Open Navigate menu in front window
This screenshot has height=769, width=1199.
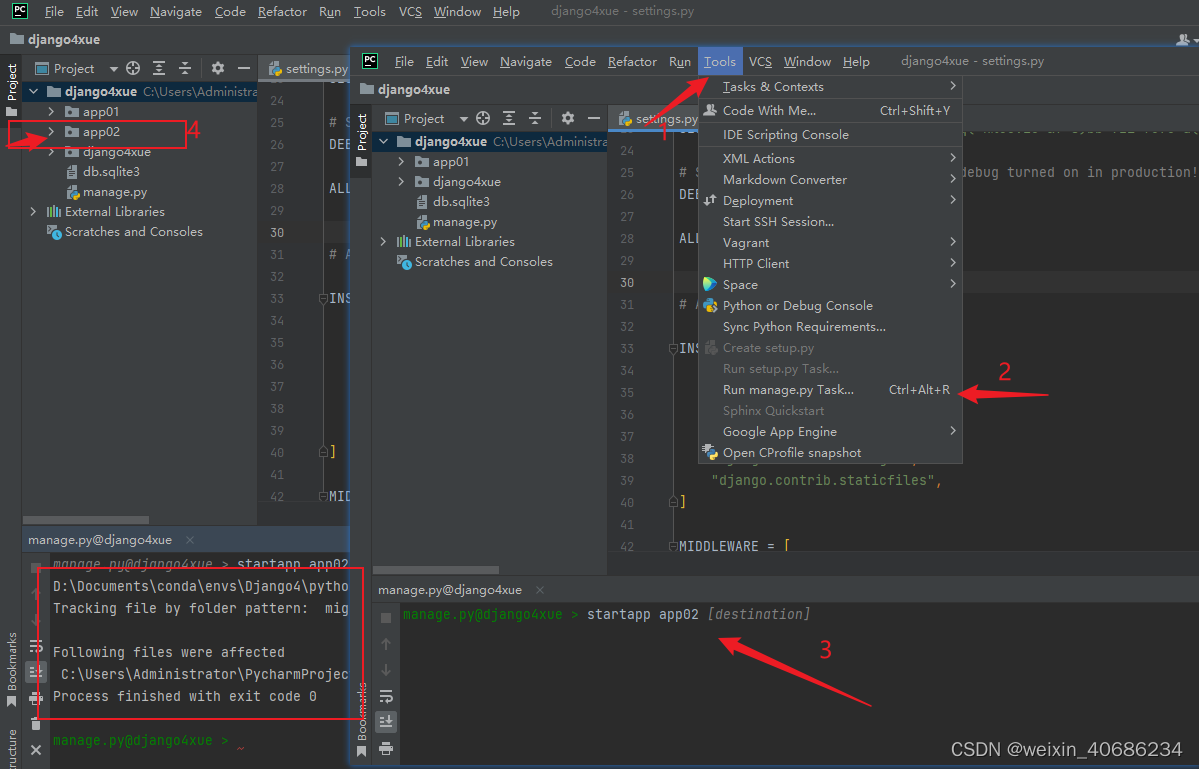525,62
